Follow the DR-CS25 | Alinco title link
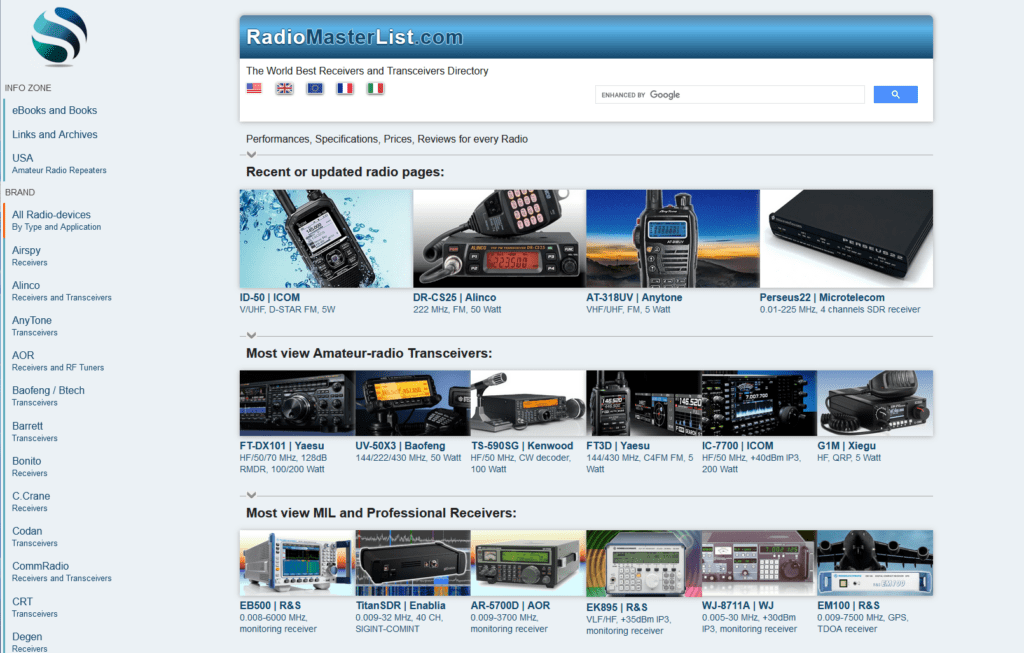The height and width of the screenshot is (653, 1024). pyautogui.click(x=455, y=298)
